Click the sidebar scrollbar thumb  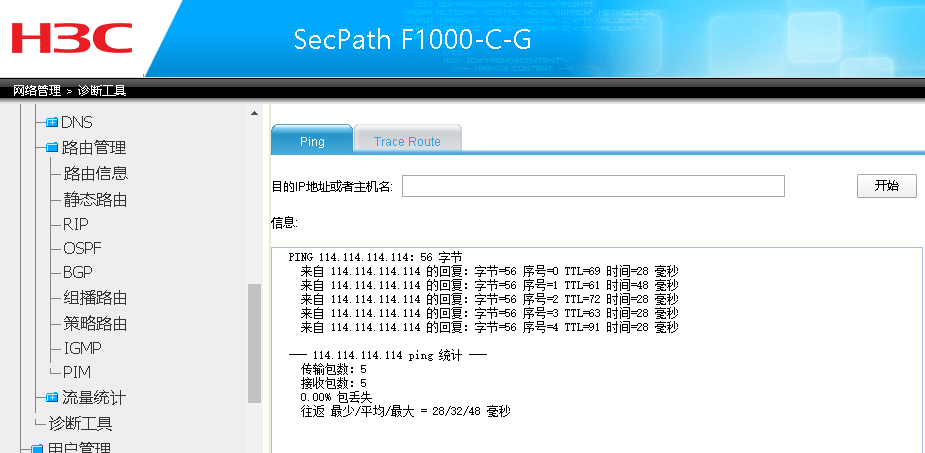(254, 343)
